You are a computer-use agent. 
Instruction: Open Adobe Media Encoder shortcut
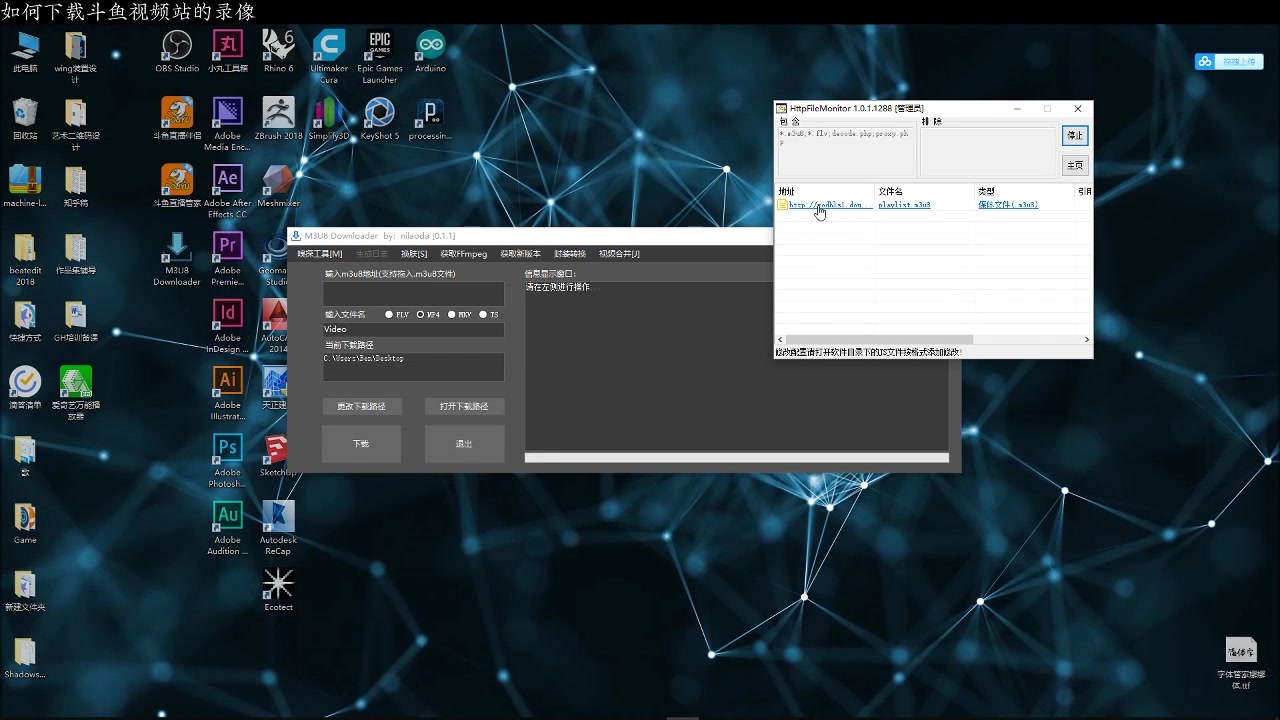(x=228, y=124)
